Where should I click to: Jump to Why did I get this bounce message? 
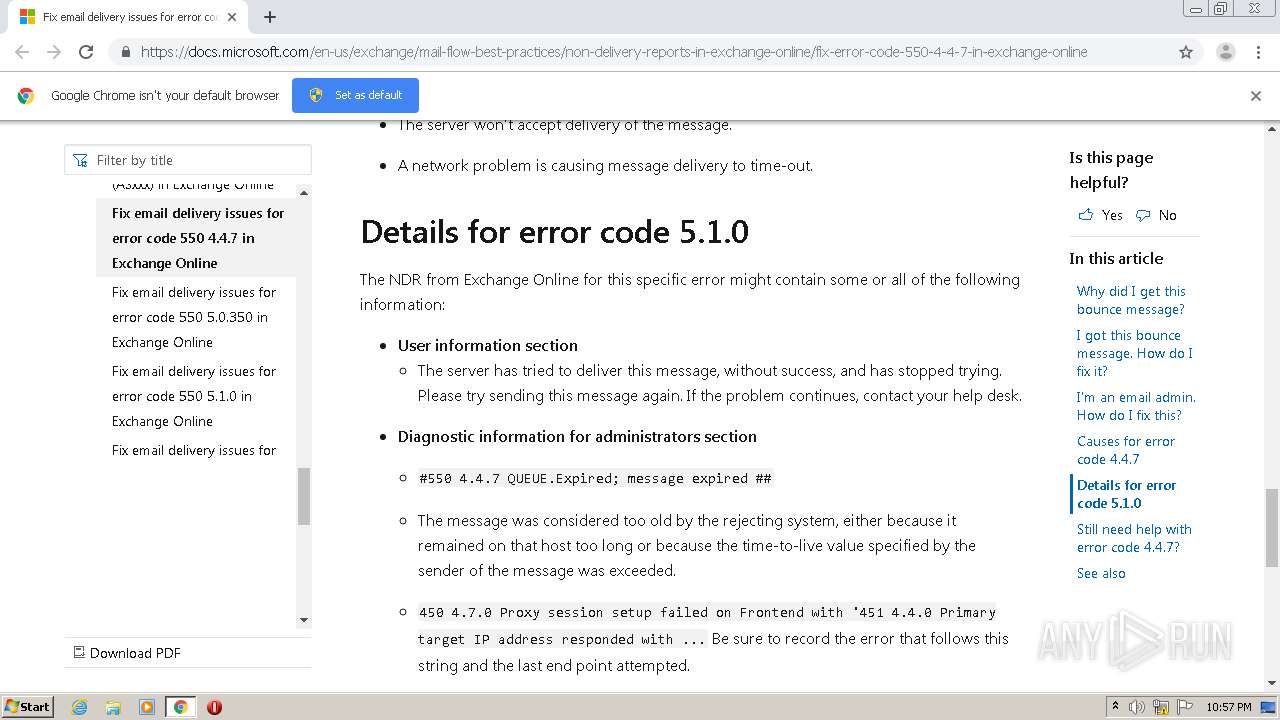click(x=1131, y=300)
